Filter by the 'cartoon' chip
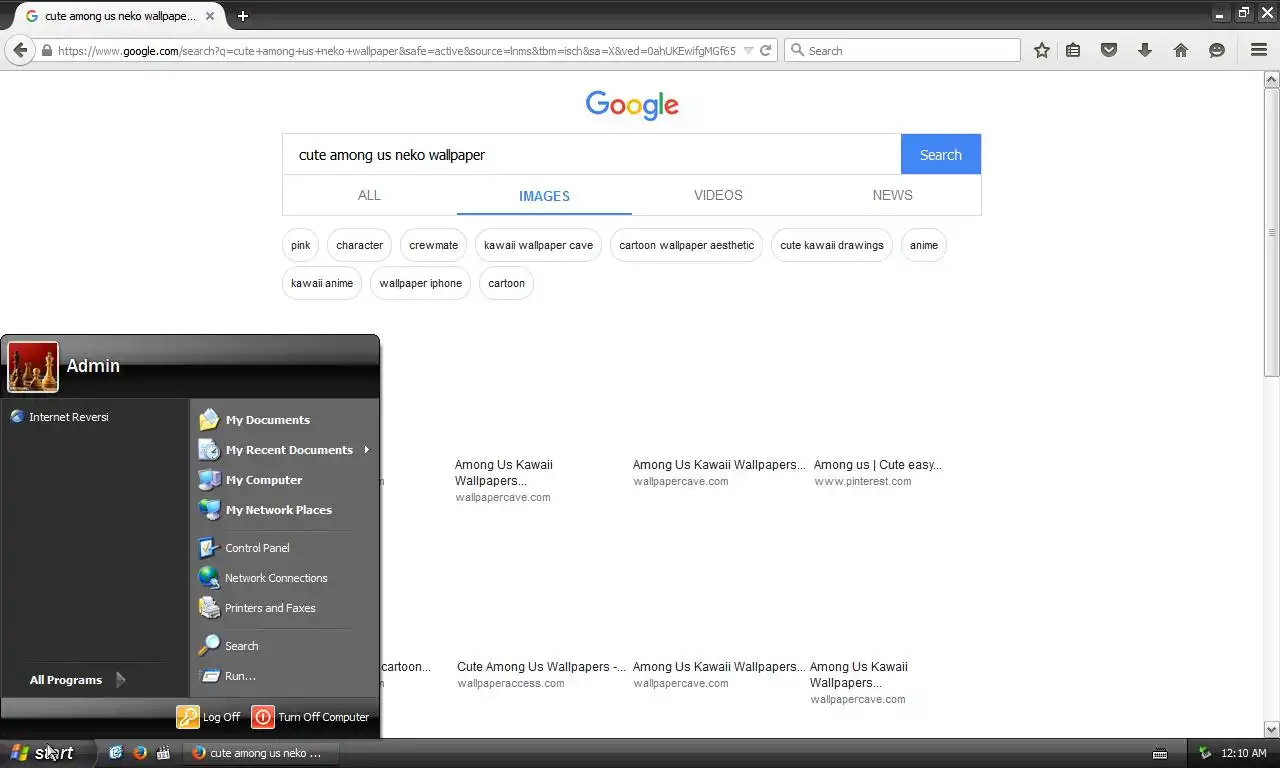Viewport: 1280px width, 768px height. pos(506,283)
